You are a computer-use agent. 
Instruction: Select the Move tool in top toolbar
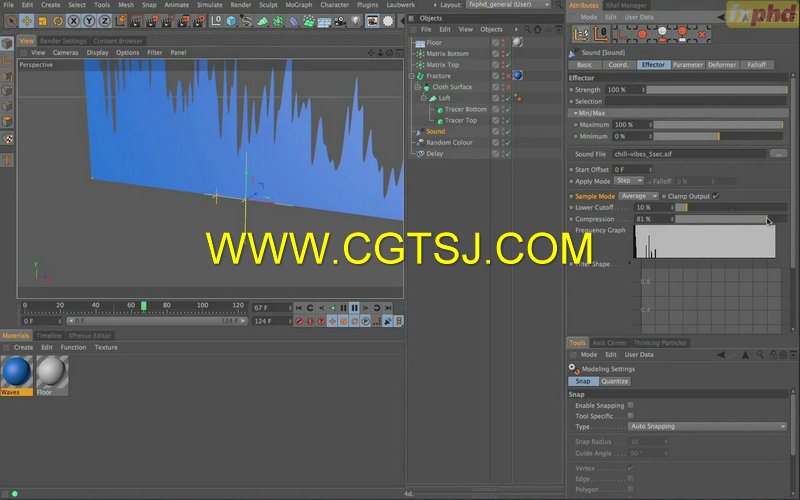pyautogui.click(x=27, y=21)
